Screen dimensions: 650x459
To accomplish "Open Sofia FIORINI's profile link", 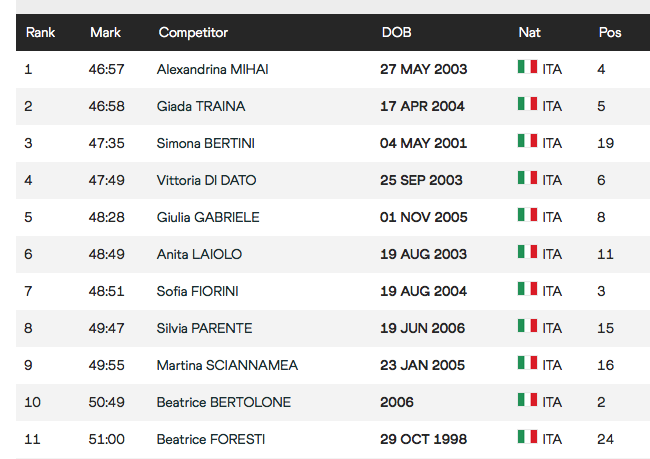I will coord(197,291).
